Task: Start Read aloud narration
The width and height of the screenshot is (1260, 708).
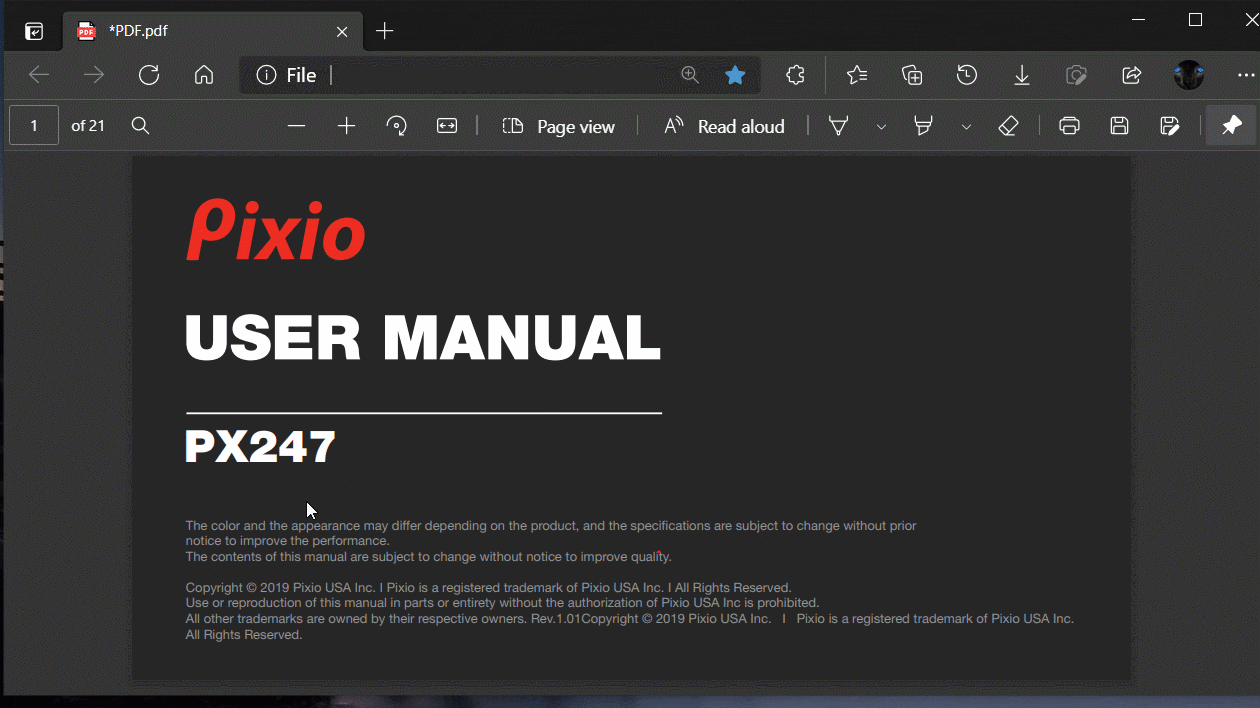Action: (724, 126)
